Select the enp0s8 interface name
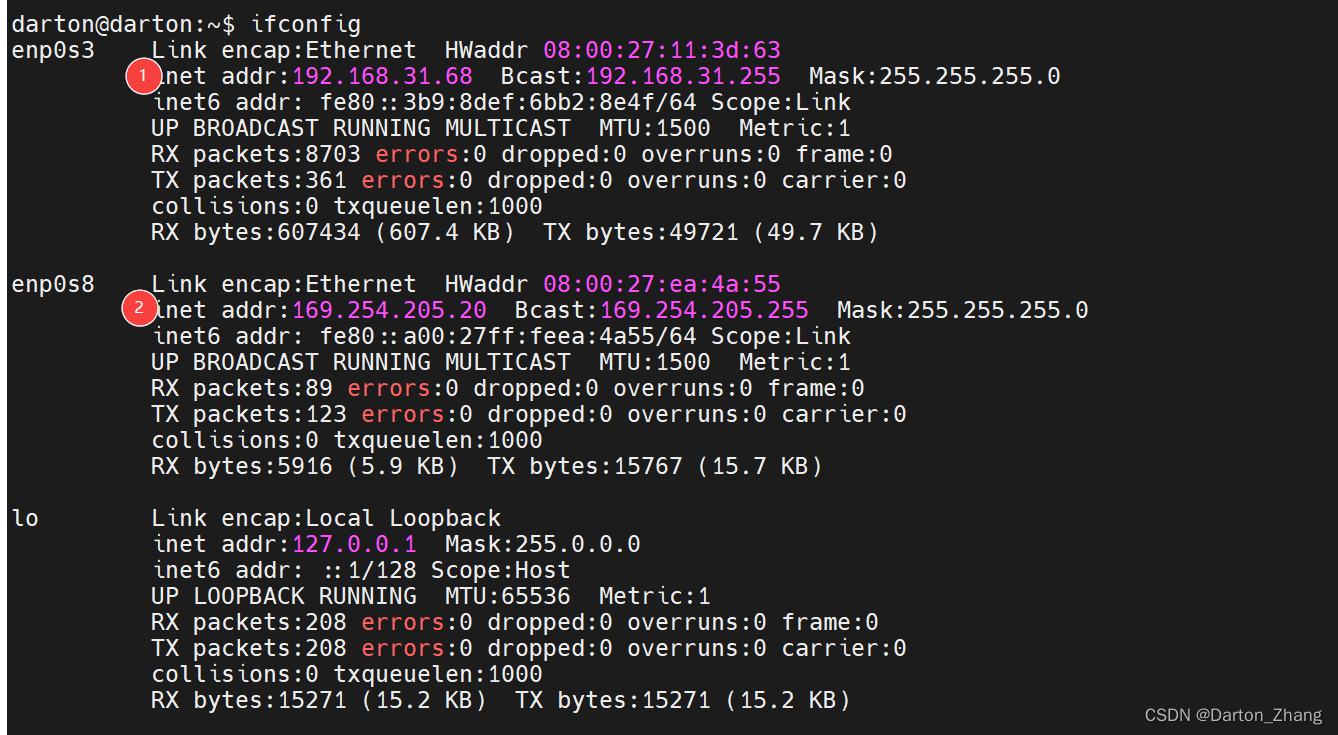Viewport: 1338px width, 735px height. click(x=52, y=283)
